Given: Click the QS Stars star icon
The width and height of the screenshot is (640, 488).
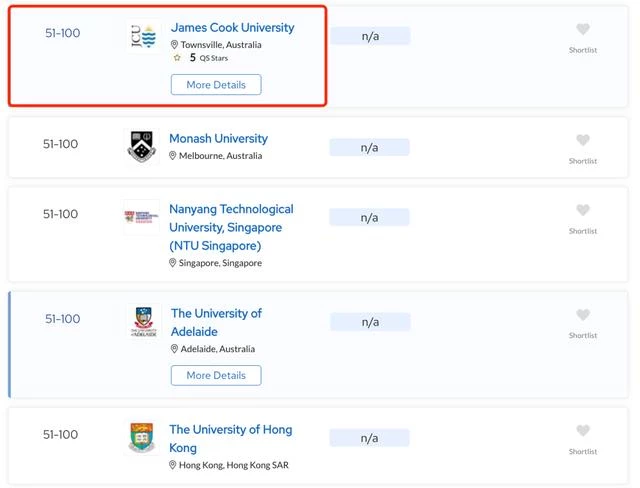Looking at the screenshot, I should 177,58.
